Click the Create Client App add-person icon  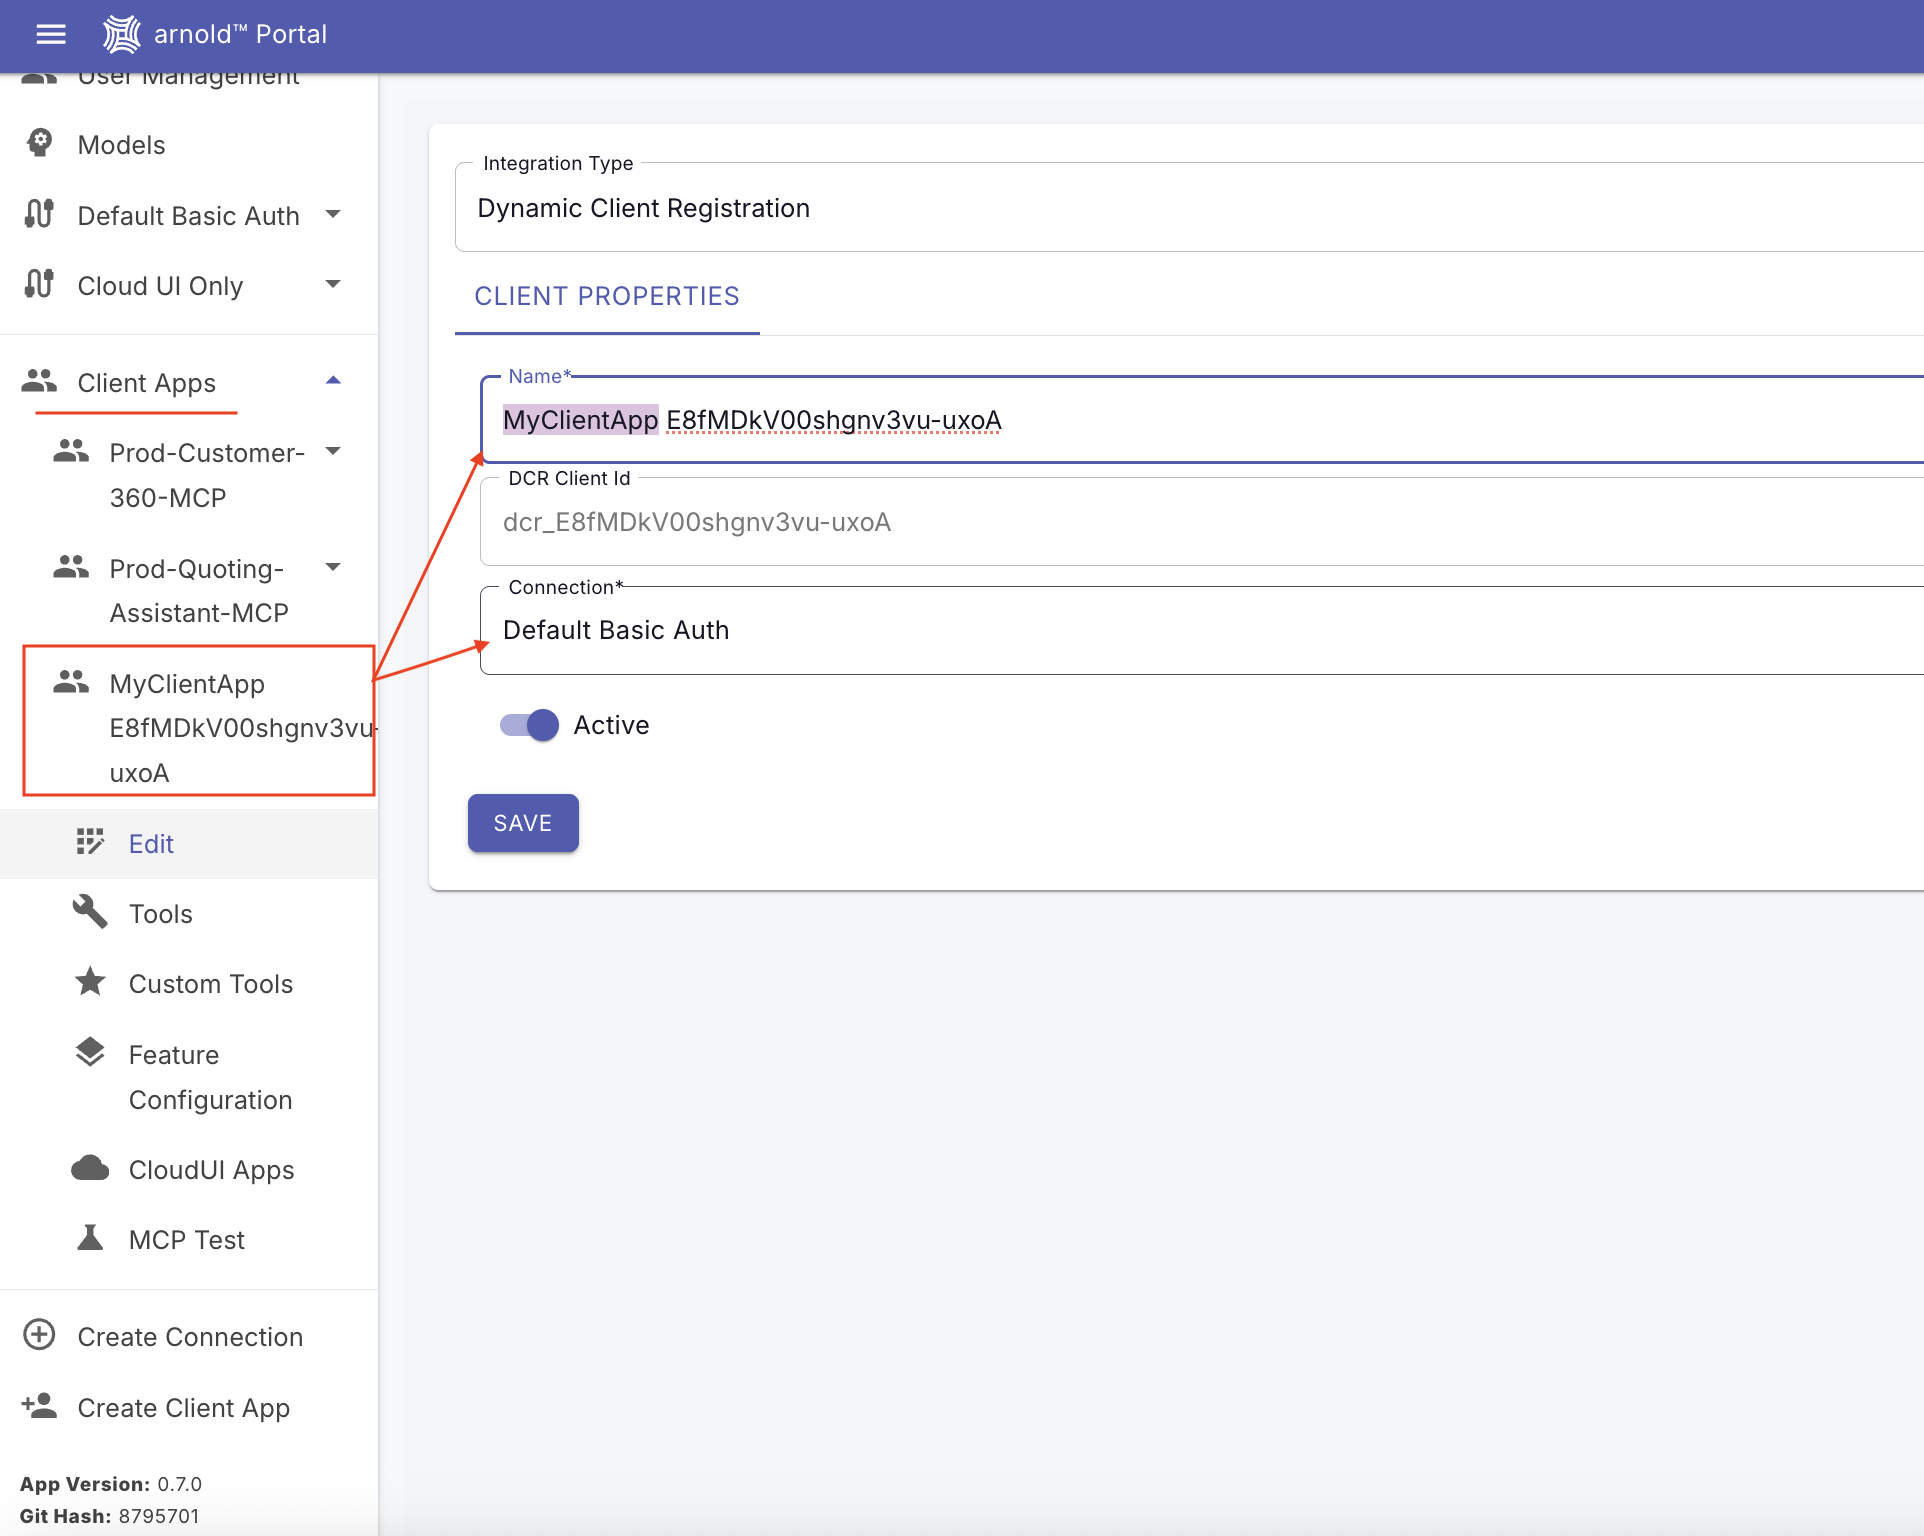tap(39, 1405)
